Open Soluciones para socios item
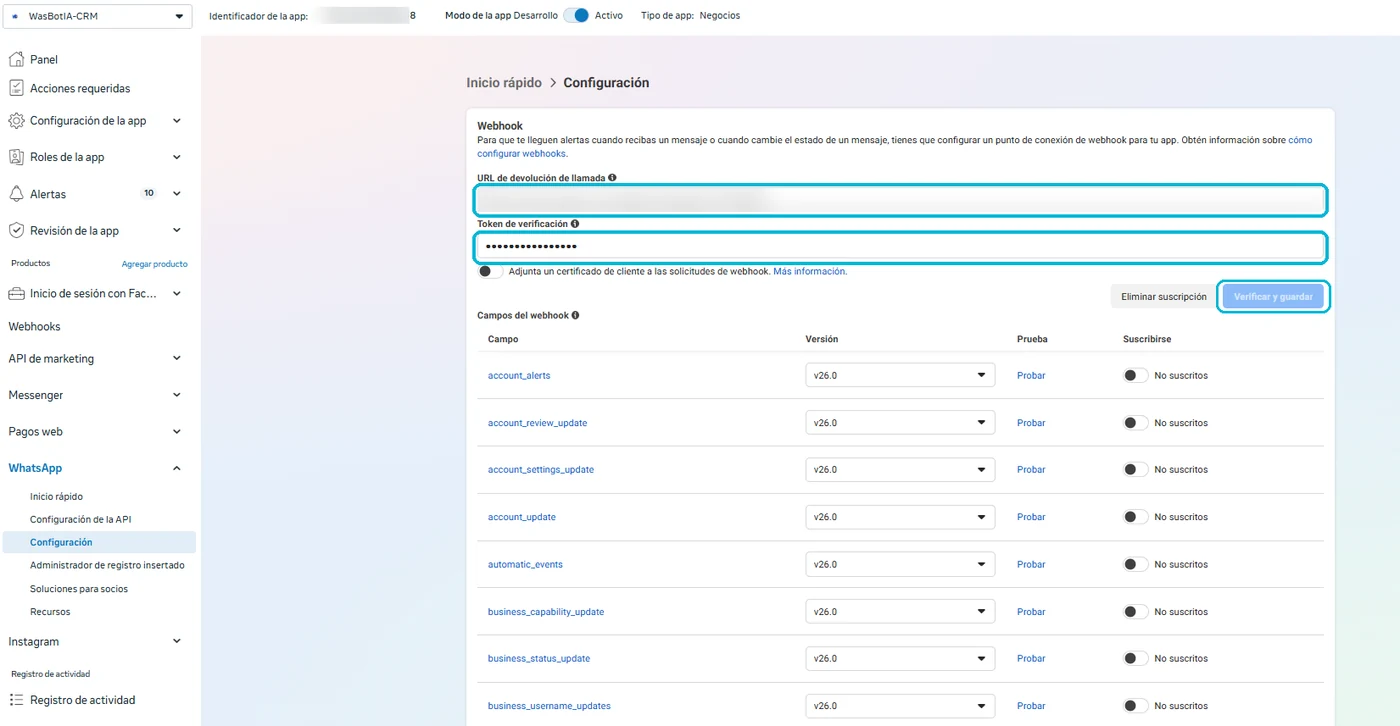This screenshot has height=726, width=1400. tap(79, 589)
